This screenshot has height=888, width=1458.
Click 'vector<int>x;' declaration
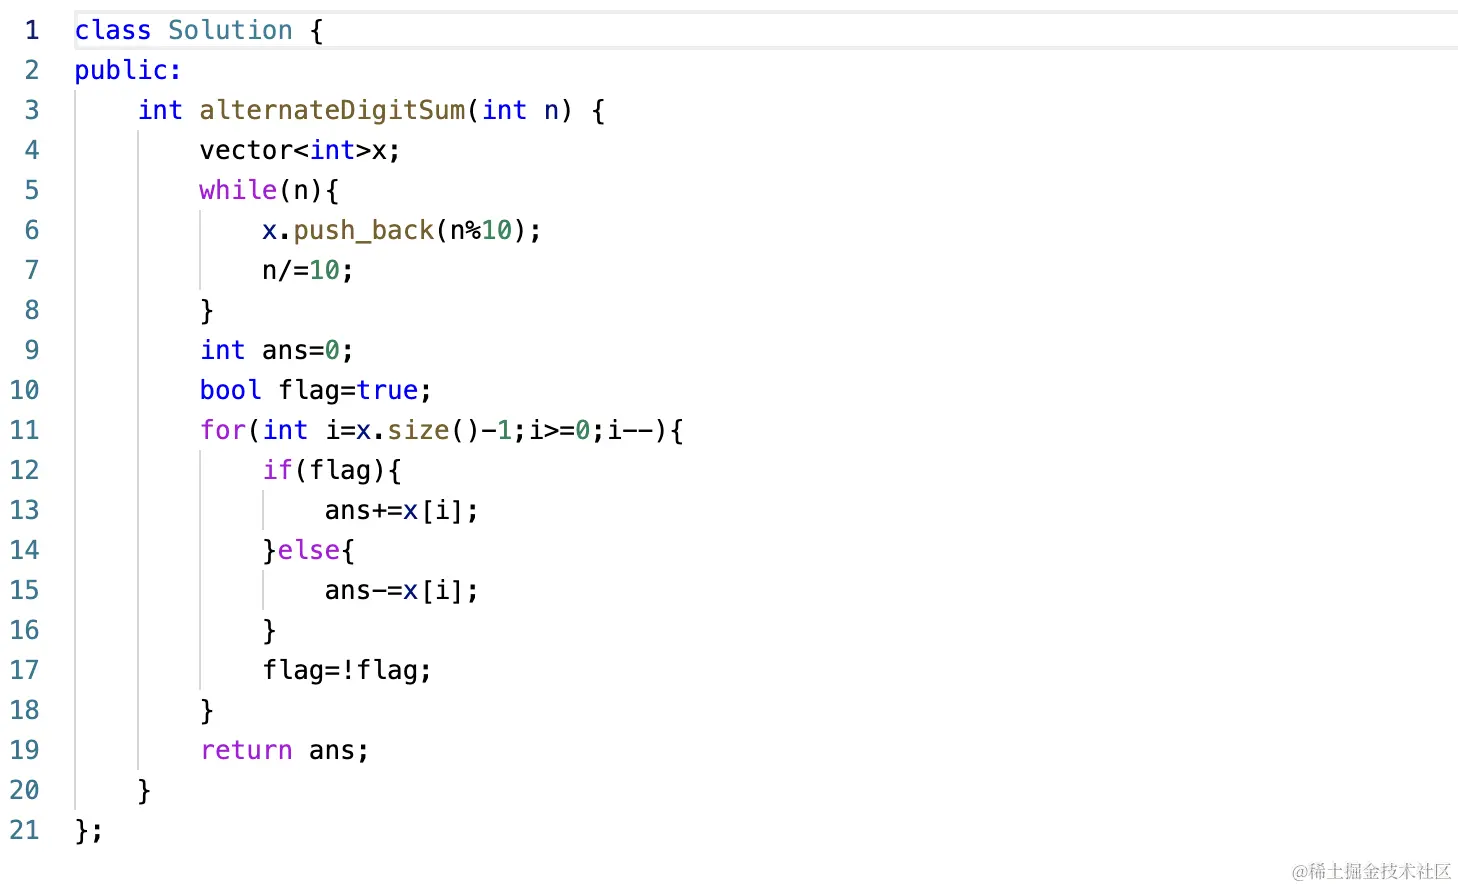click(x=300, y=150)
